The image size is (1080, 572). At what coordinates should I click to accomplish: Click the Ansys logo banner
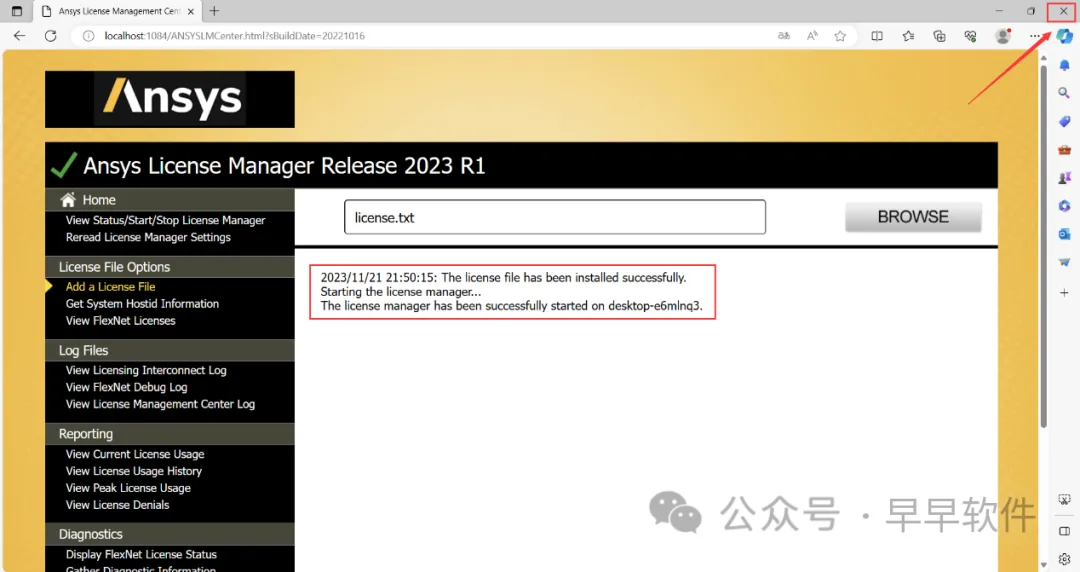[x=169, y=99]
